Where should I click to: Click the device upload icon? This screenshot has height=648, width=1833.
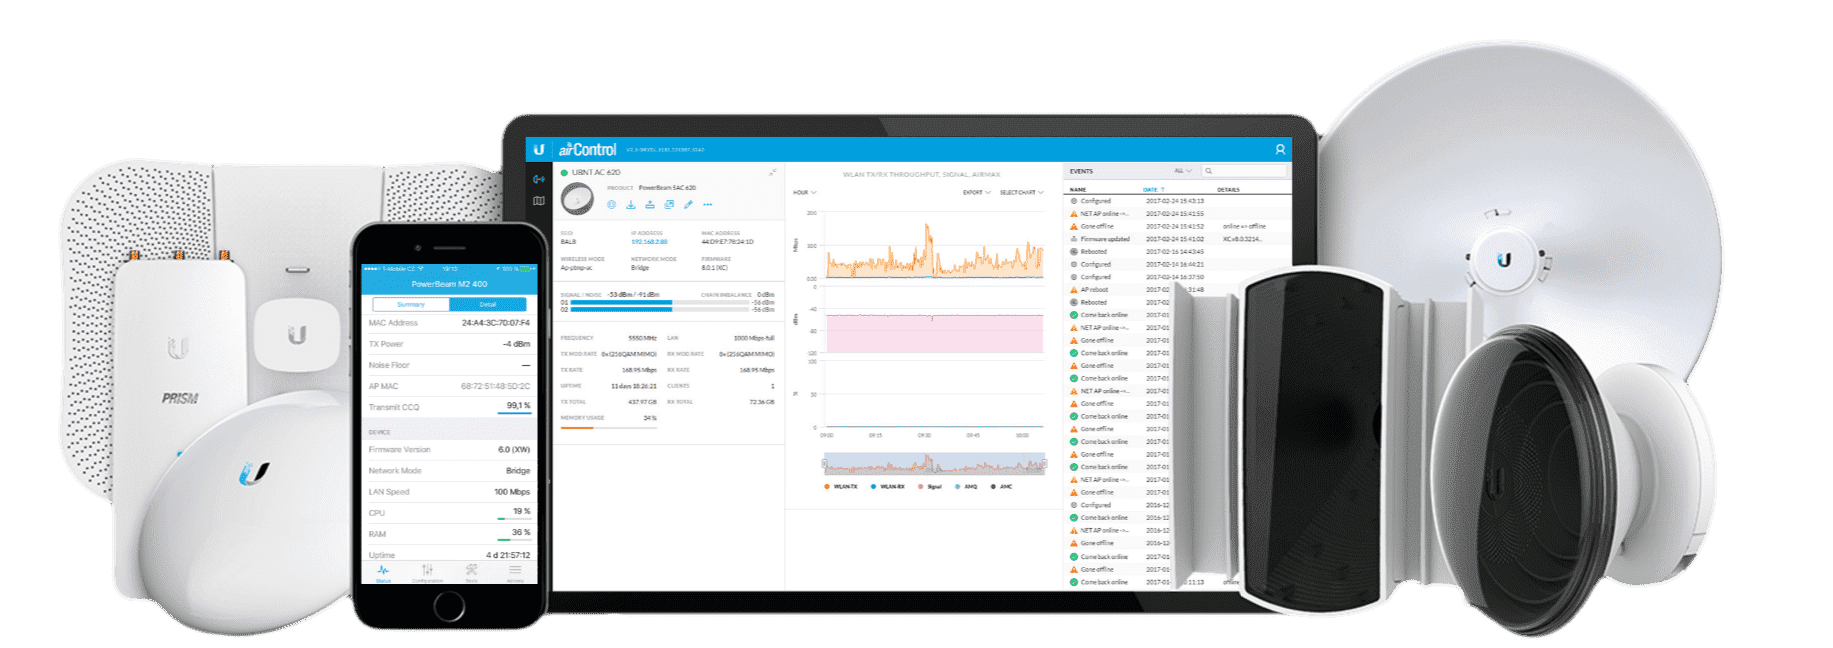[x=650, y=205]
